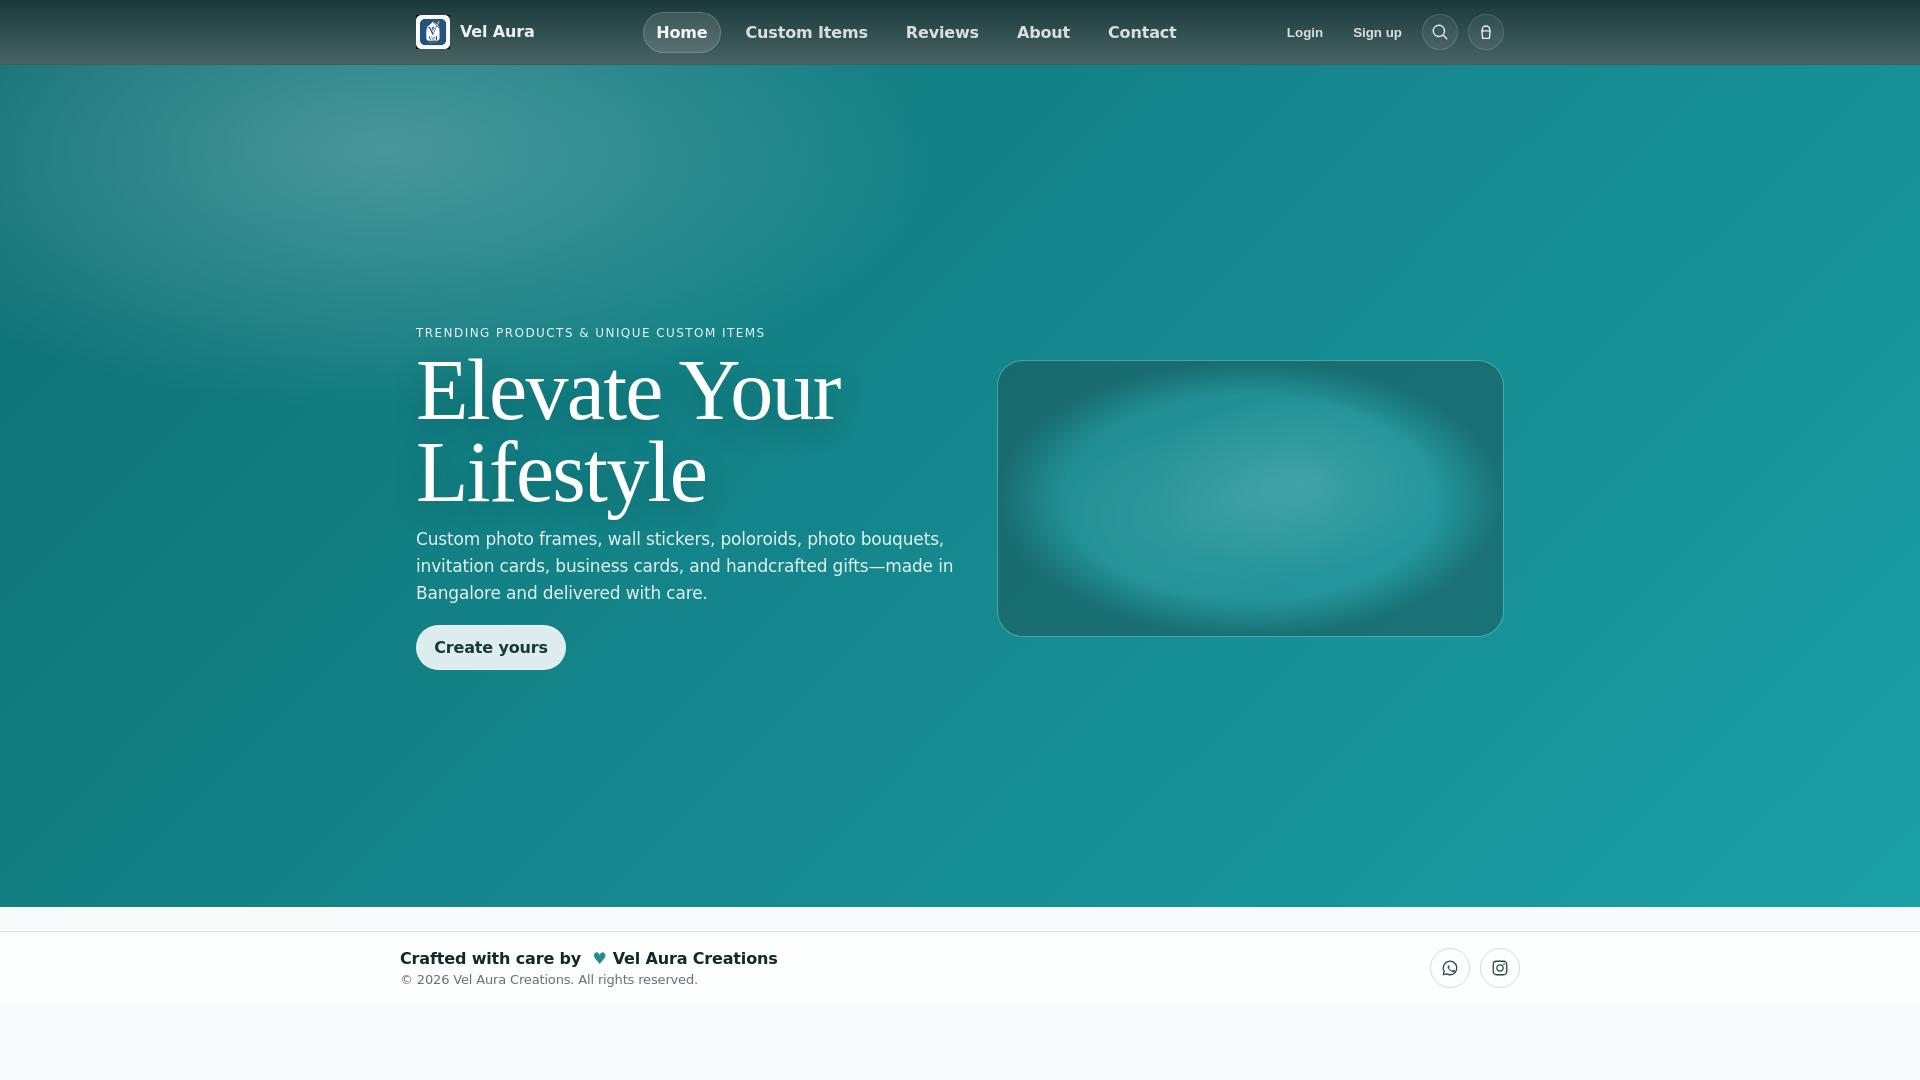Click the Vel Aura logo icon
Screen dimensions: 1920x1080
[433, 32]
